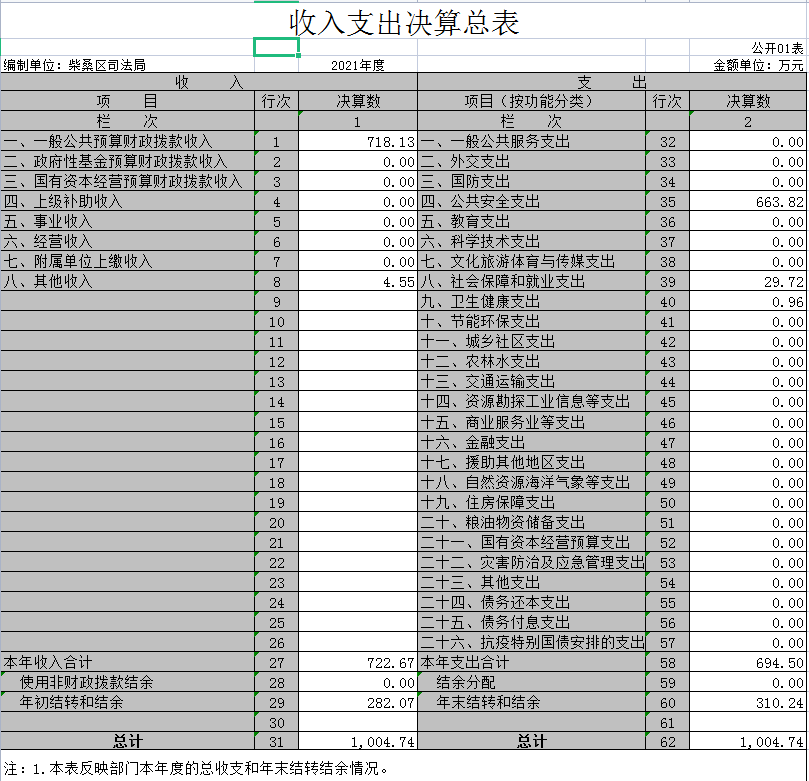Click the 2021年度 cell
The image size is (809, 781).
click(x=357, y=65)
